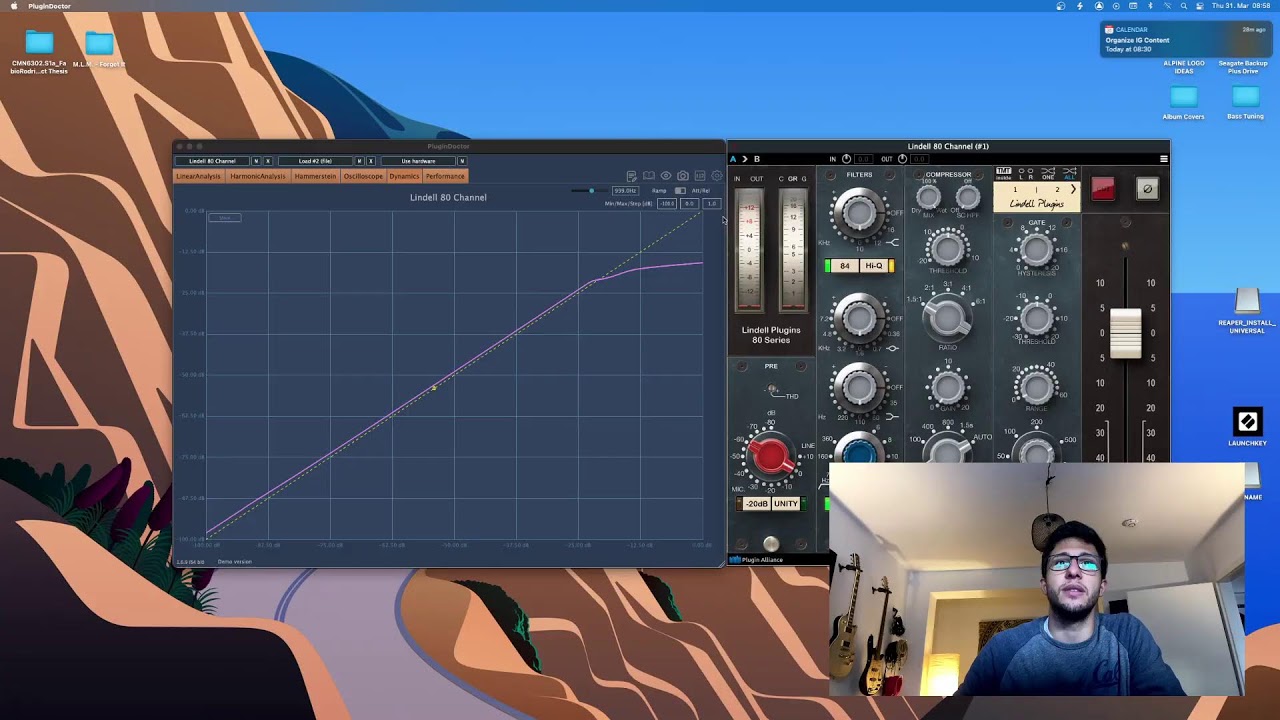Click the TMT inside icon

pyautogui.click(x=1004, y=174)
